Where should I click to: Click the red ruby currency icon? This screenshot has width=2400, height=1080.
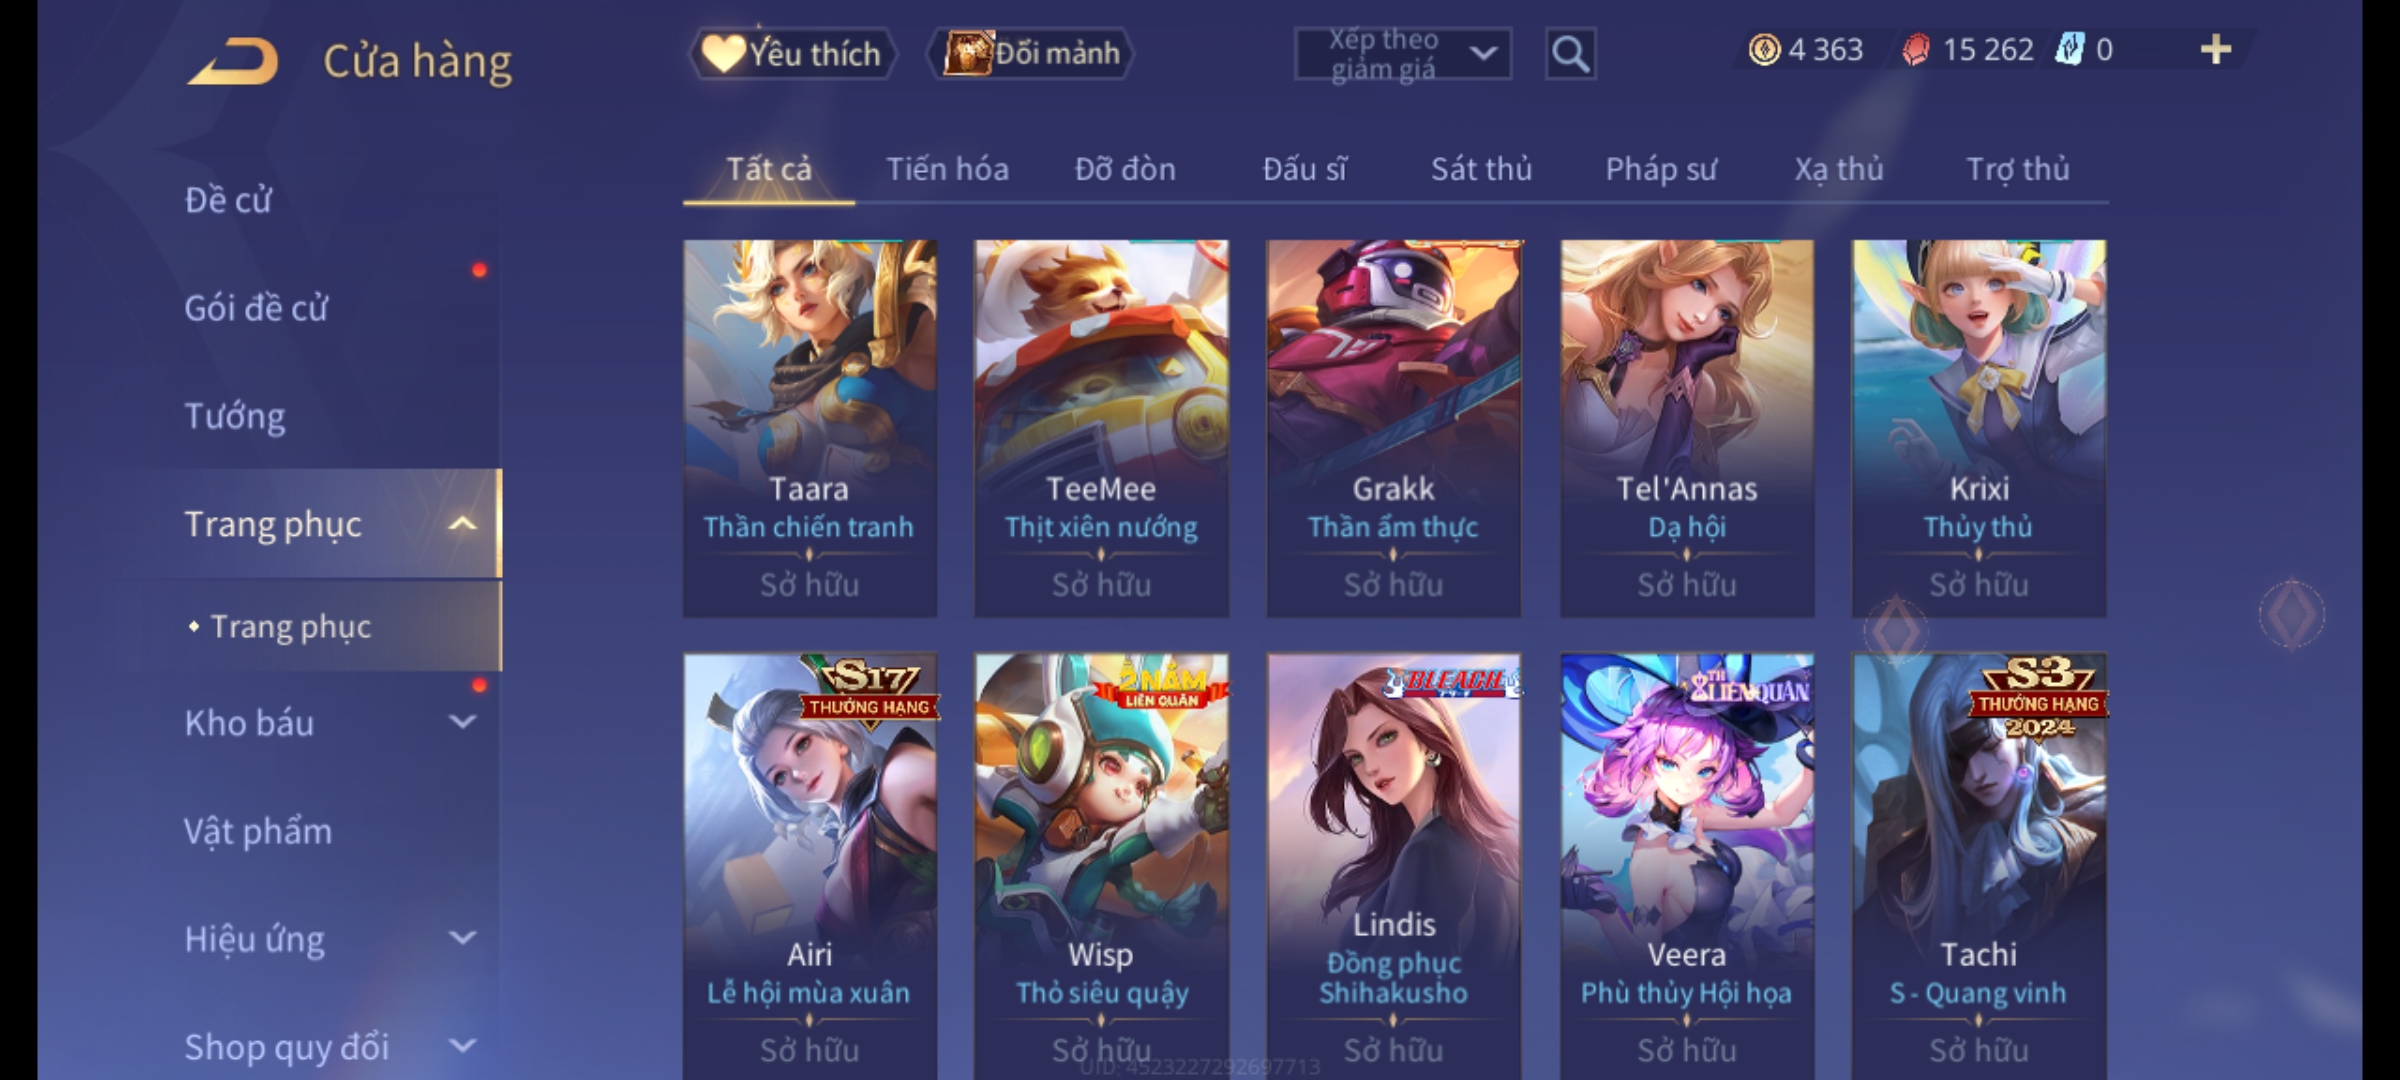[x=1915, y=50]
